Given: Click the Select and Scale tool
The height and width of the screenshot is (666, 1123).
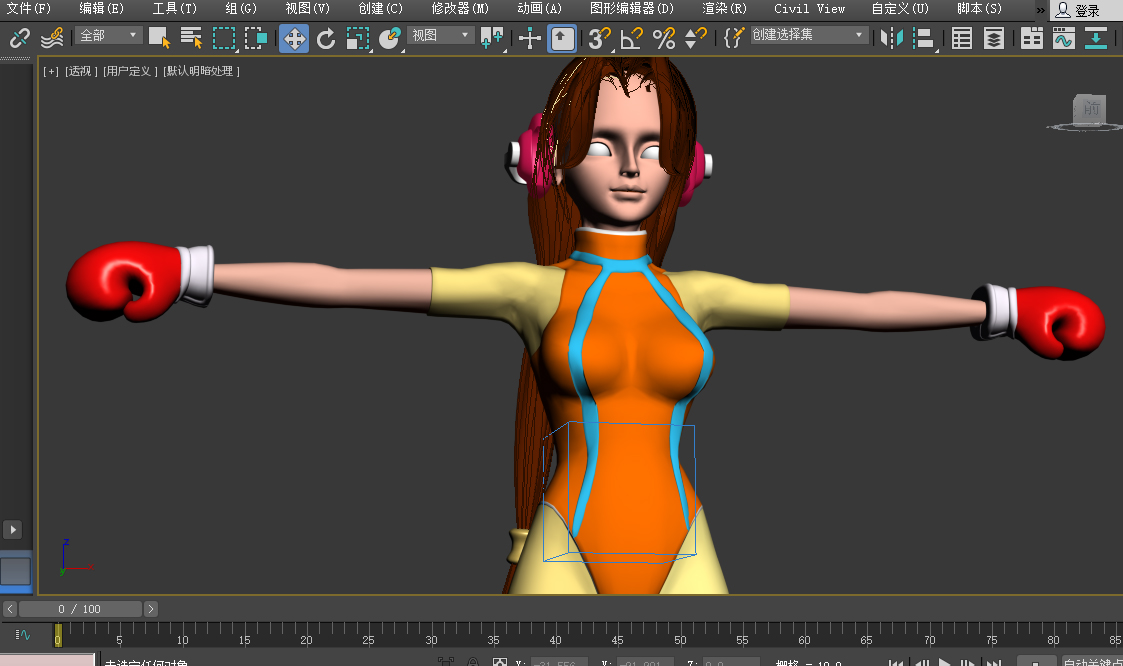Looking at the screenshot, I should tap(358, 39).
